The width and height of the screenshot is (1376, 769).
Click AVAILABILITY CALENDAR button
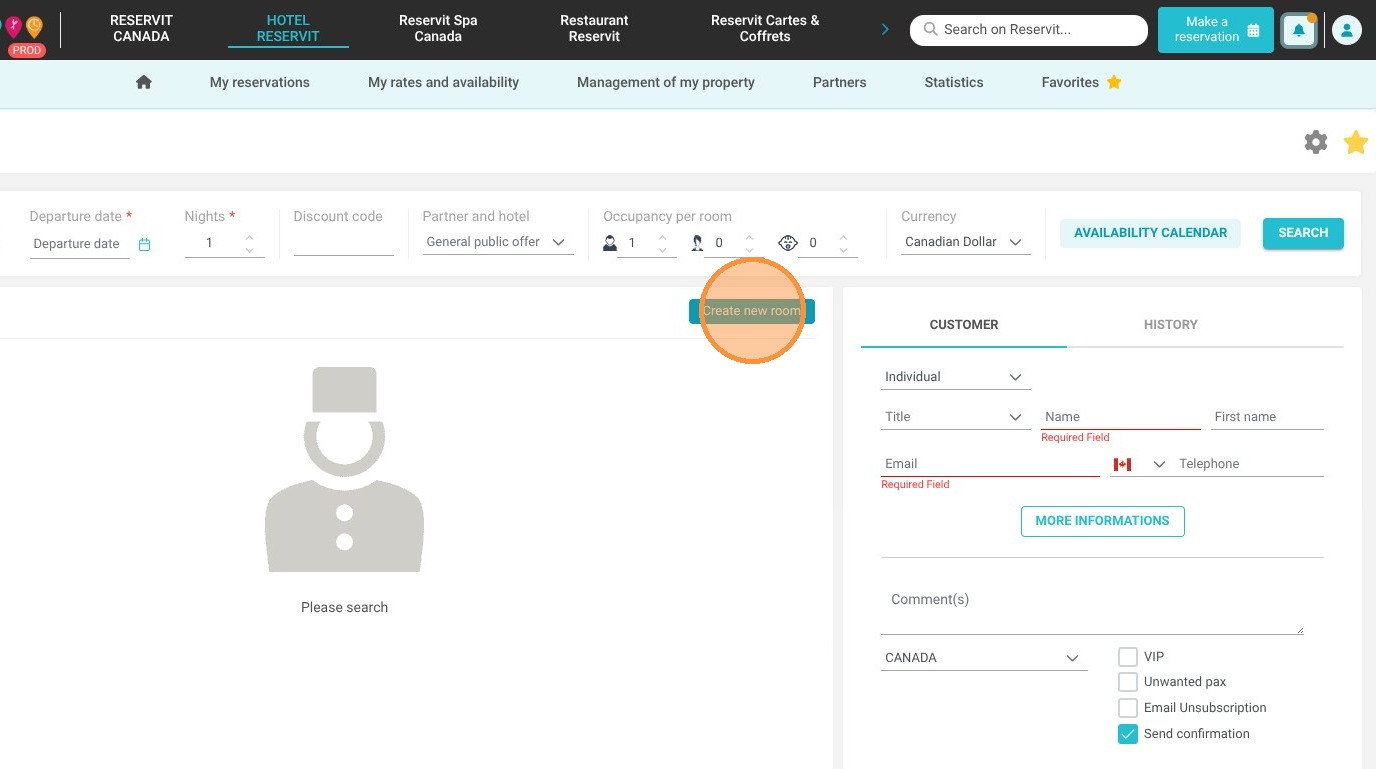(1150, 233)
